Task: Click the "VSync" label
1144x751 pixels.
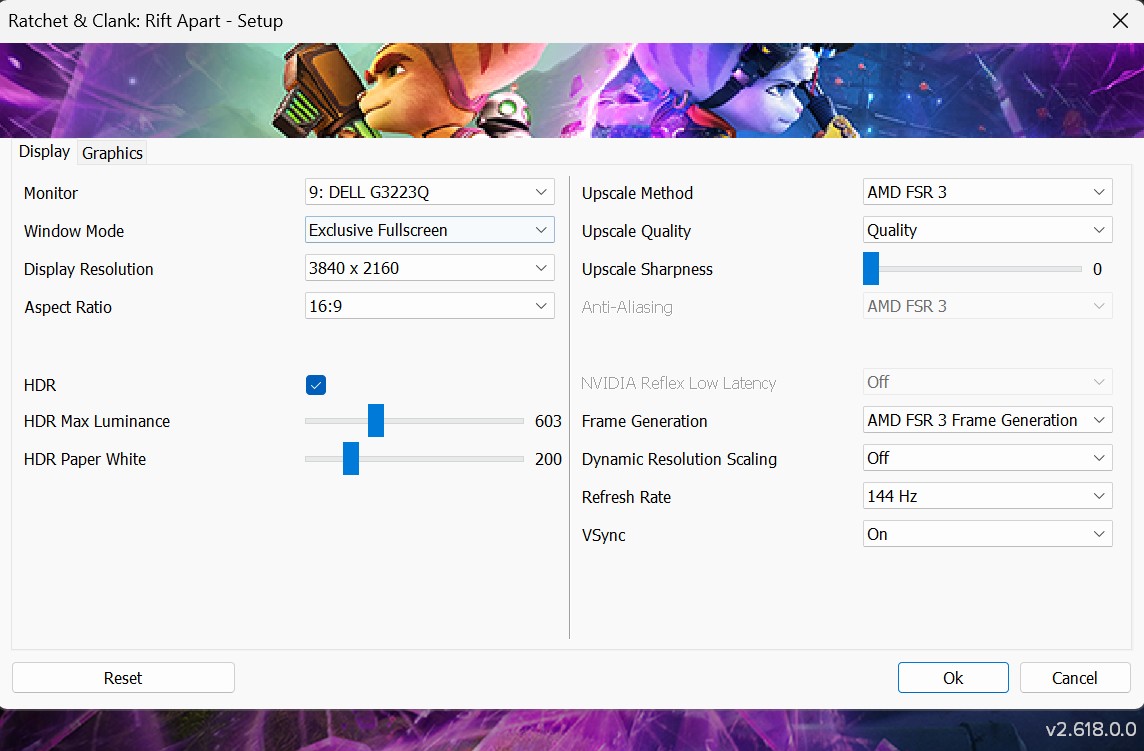Action: click(x=603, y=535)
